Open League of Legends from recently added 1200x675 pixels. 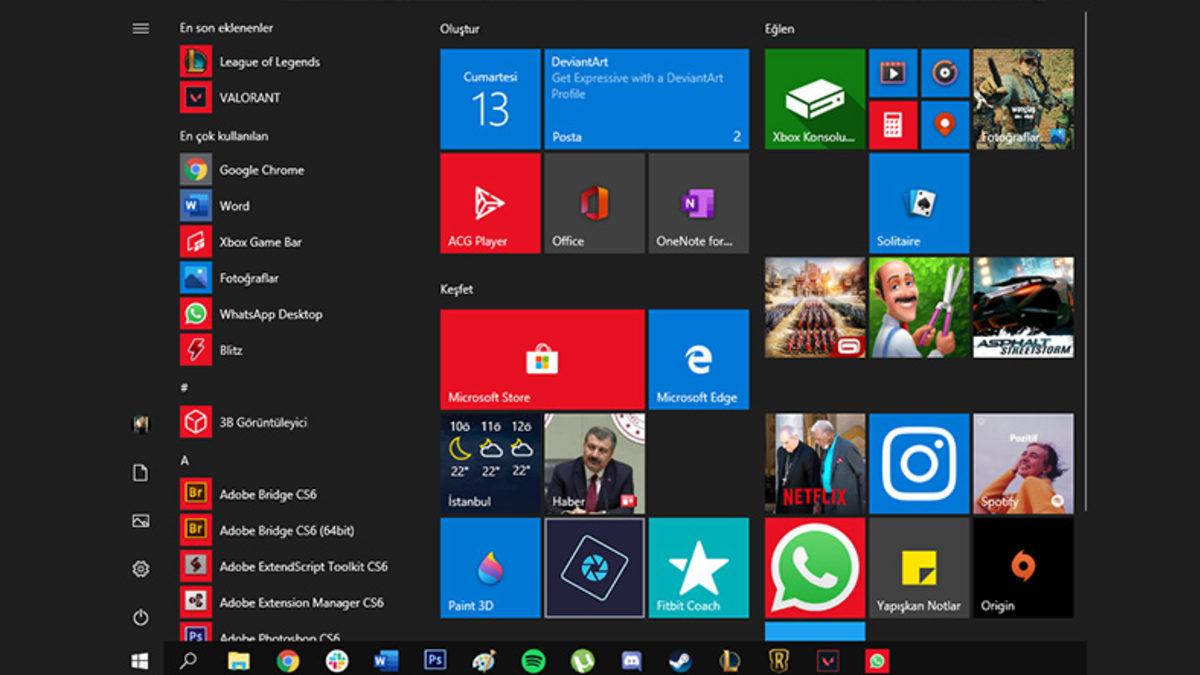[268, 62]
